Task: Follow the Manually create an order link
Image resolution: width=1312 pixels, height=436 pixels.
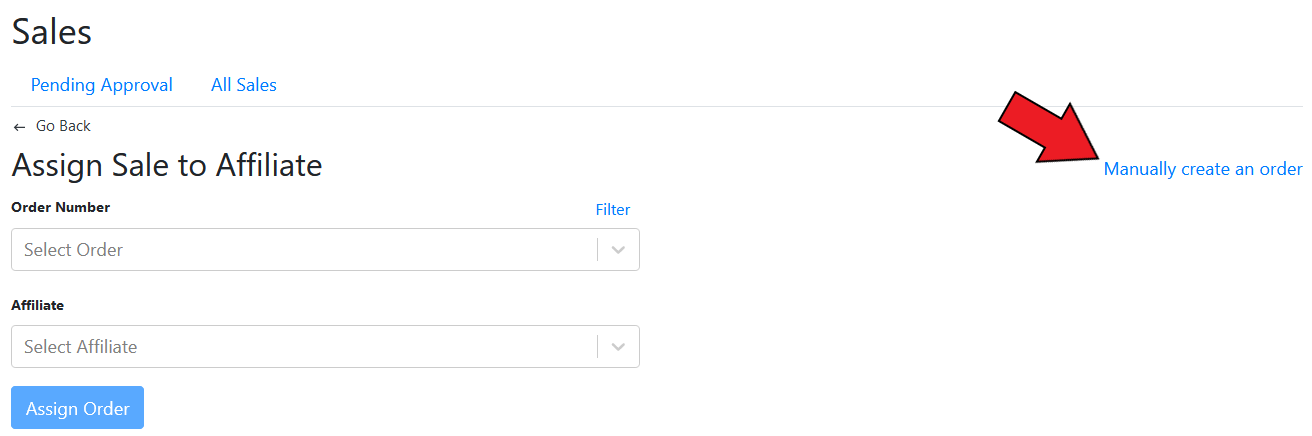Action: click(x=1202, y=169)
